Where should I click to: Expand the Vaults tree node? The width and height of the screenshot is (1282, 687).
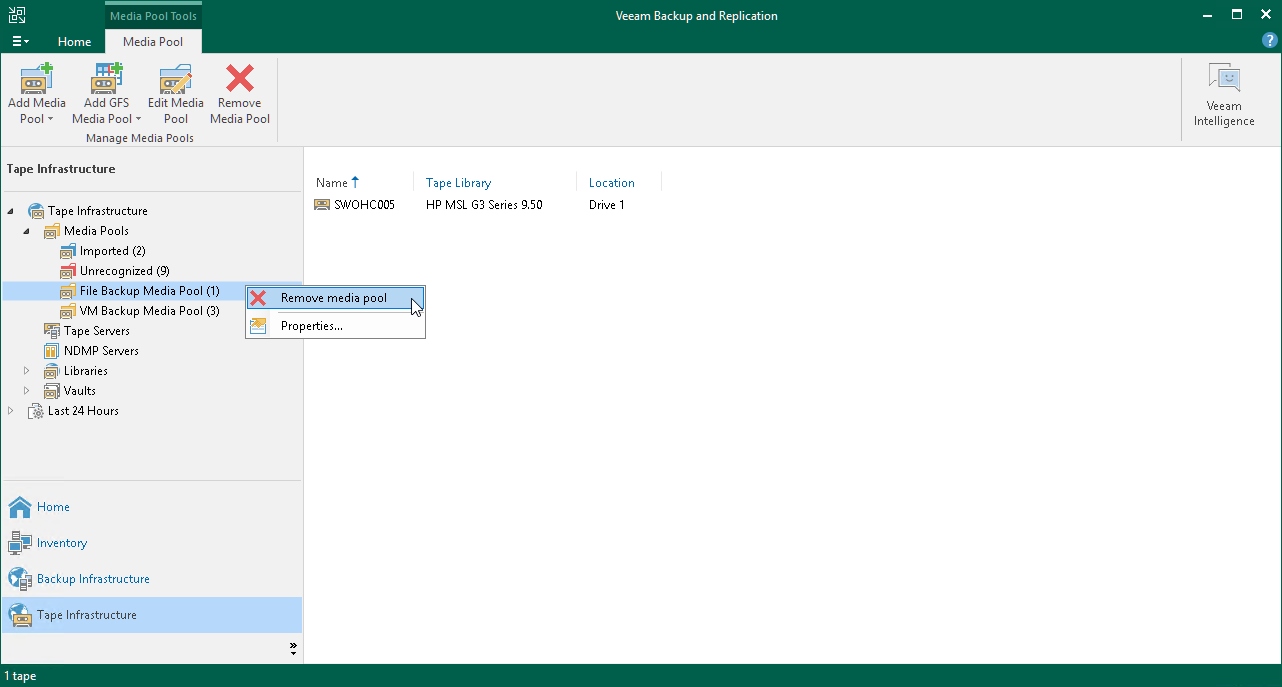tap(27, 391)
